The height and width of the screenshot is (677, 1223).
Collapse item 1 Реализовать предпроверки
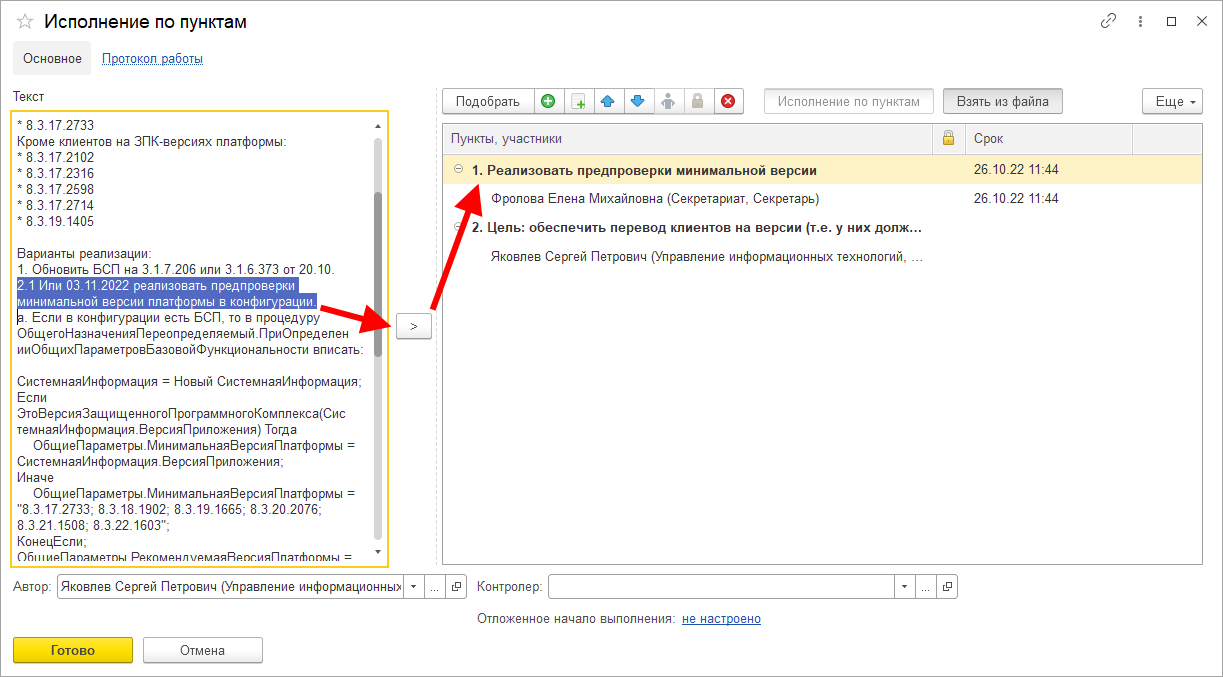[x=459, y=169]
